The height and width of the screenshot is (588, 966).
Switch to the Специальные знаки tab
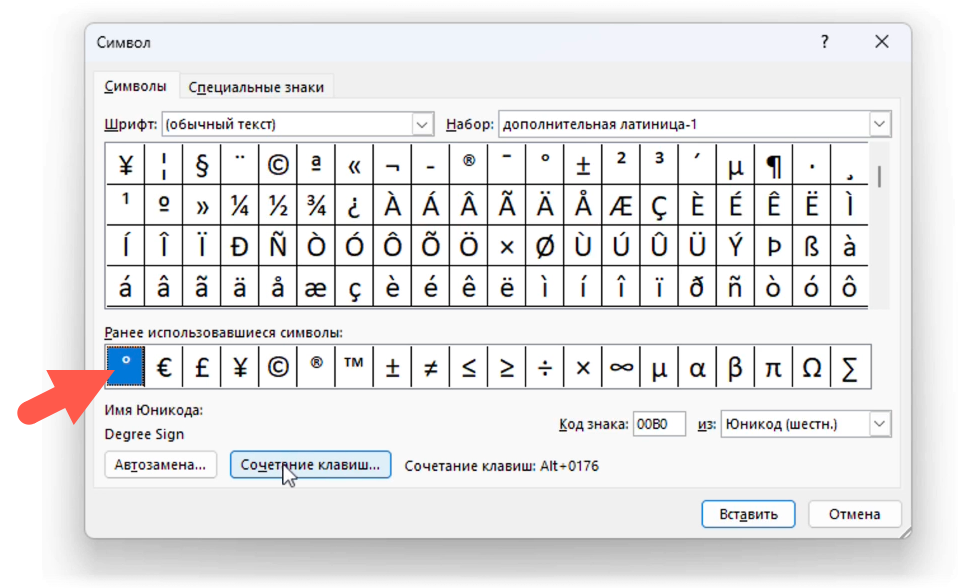click(256, 87)
